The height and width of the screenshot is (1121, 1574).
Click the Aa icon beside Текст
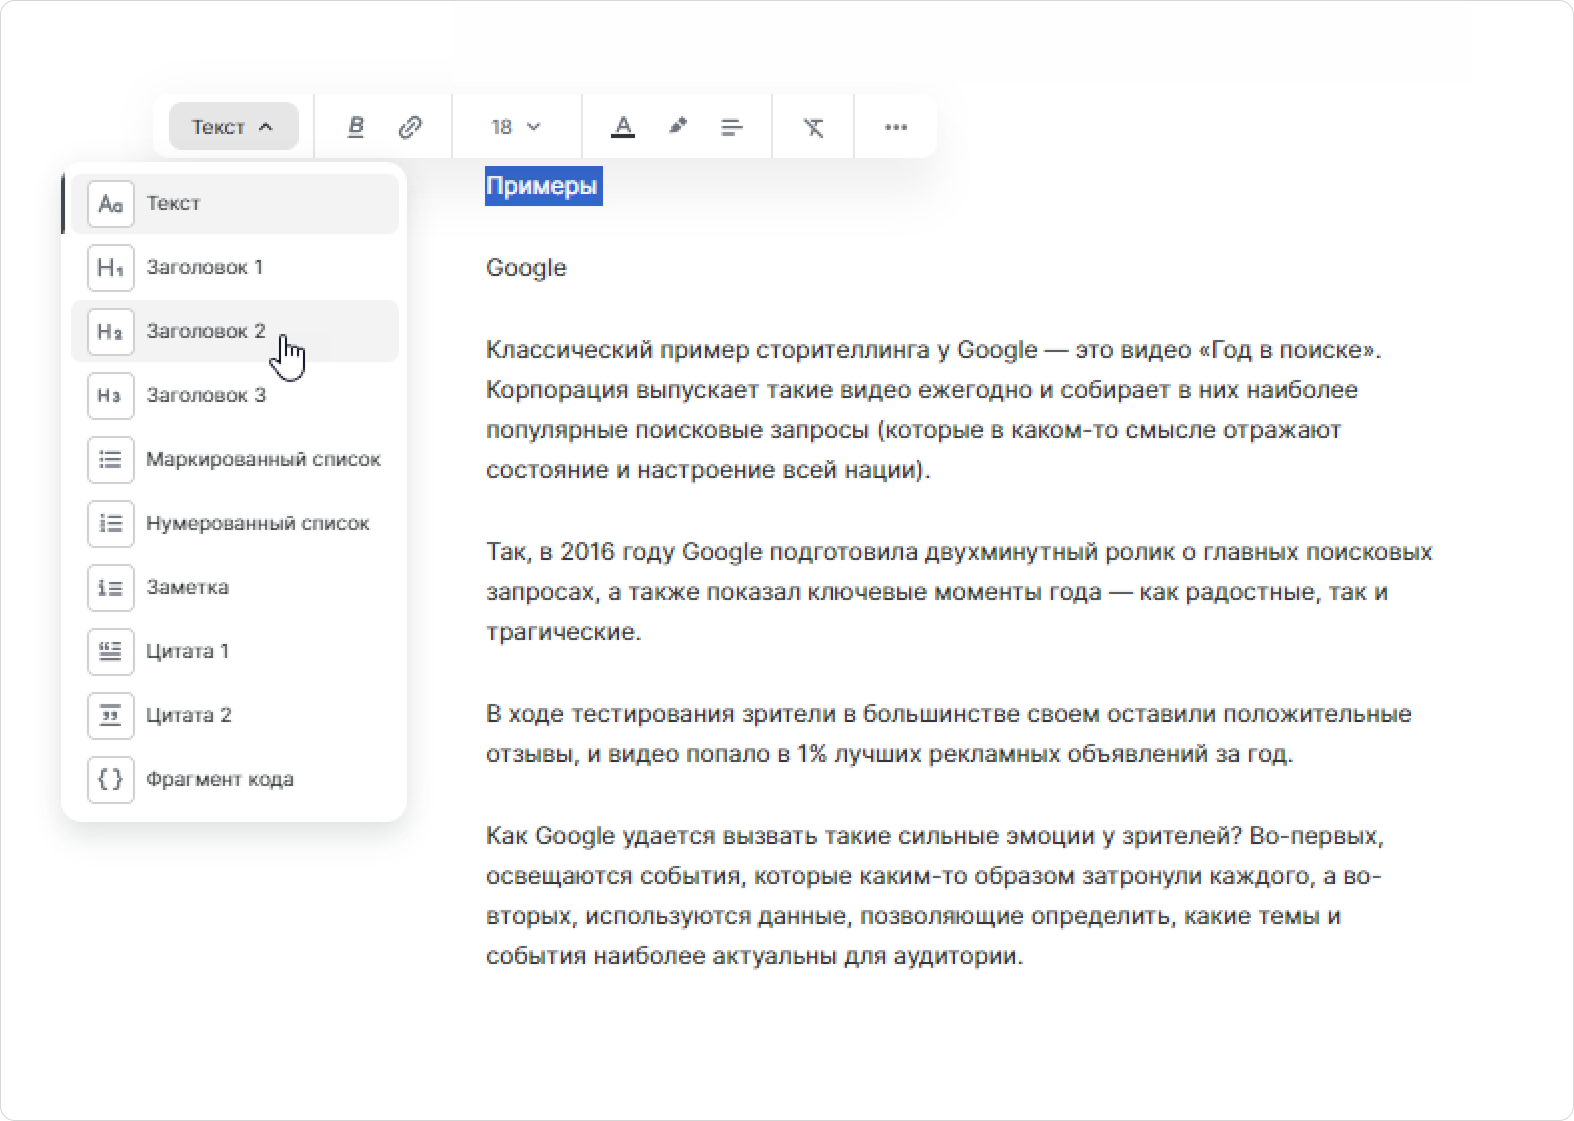tap(111, 204)
